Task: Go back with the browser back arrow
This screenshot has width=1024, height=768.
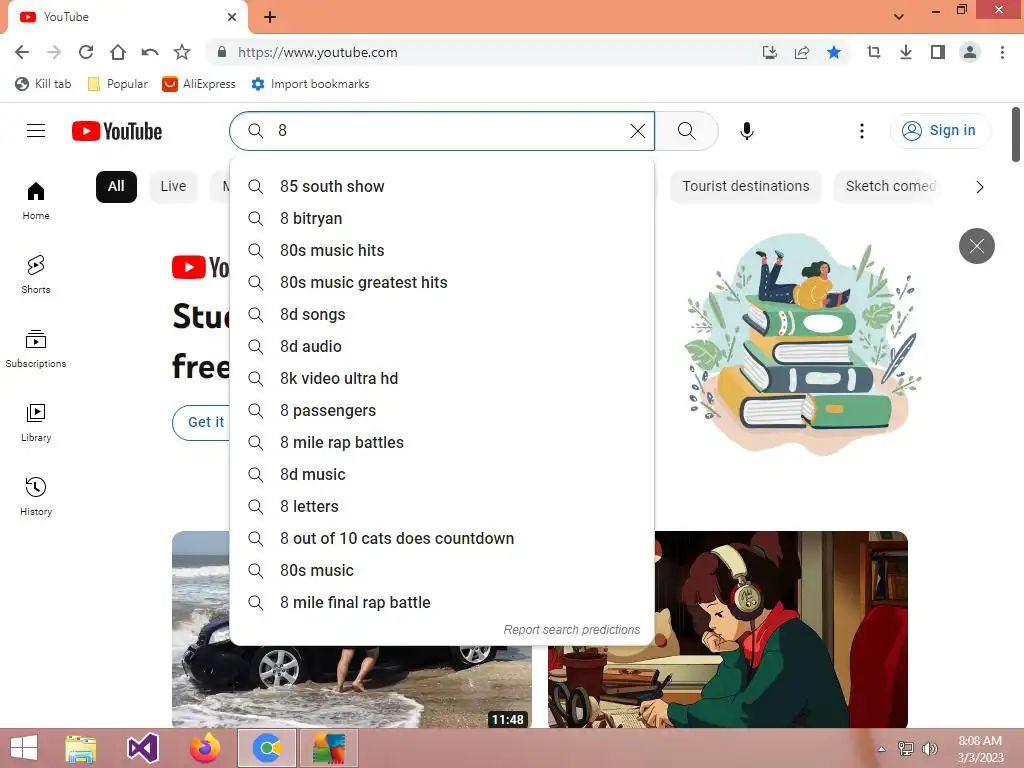Action: click(x=22, y=52)
